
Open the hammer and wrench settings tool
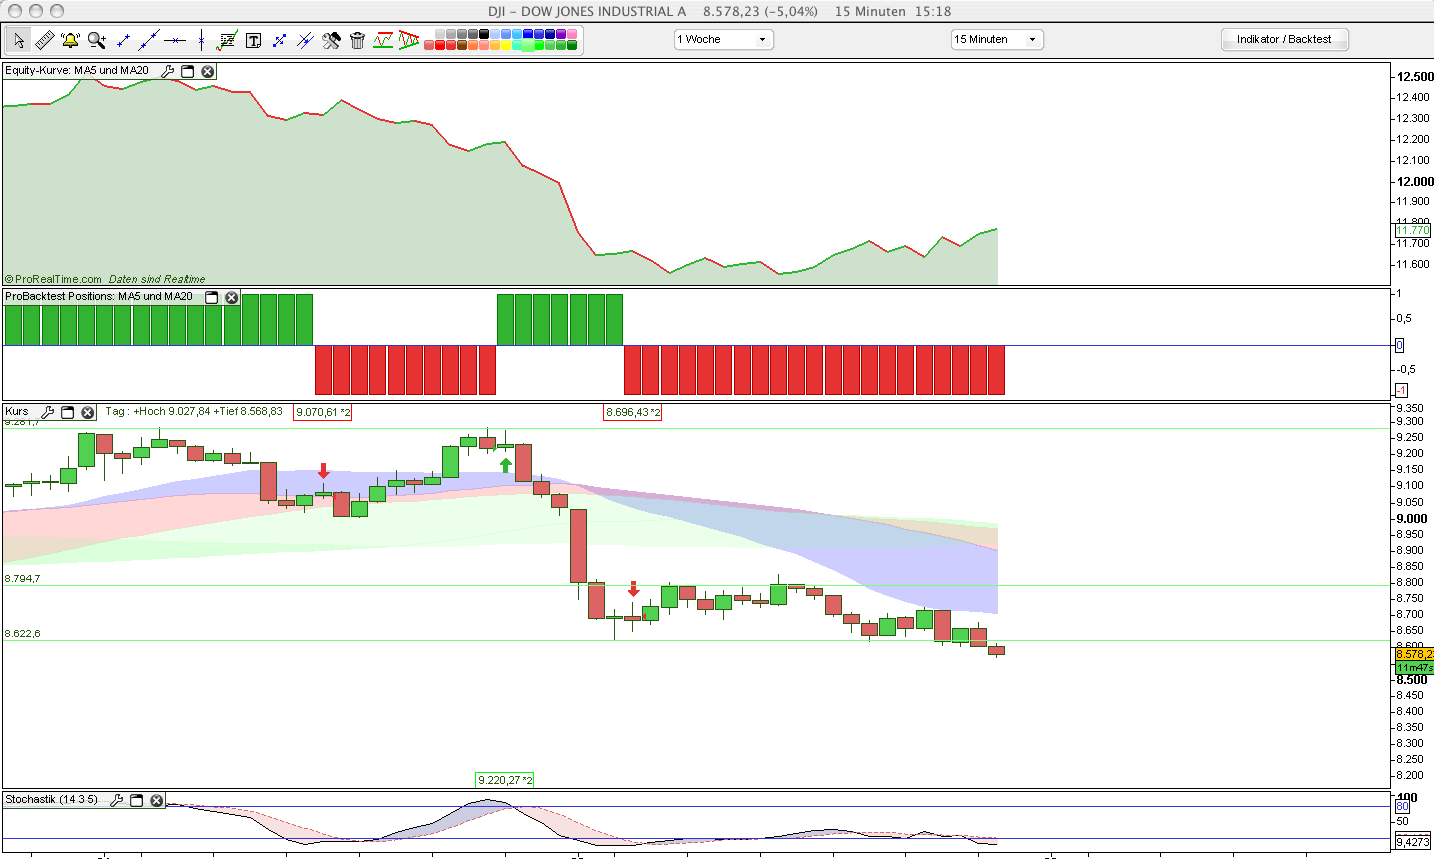331,40
